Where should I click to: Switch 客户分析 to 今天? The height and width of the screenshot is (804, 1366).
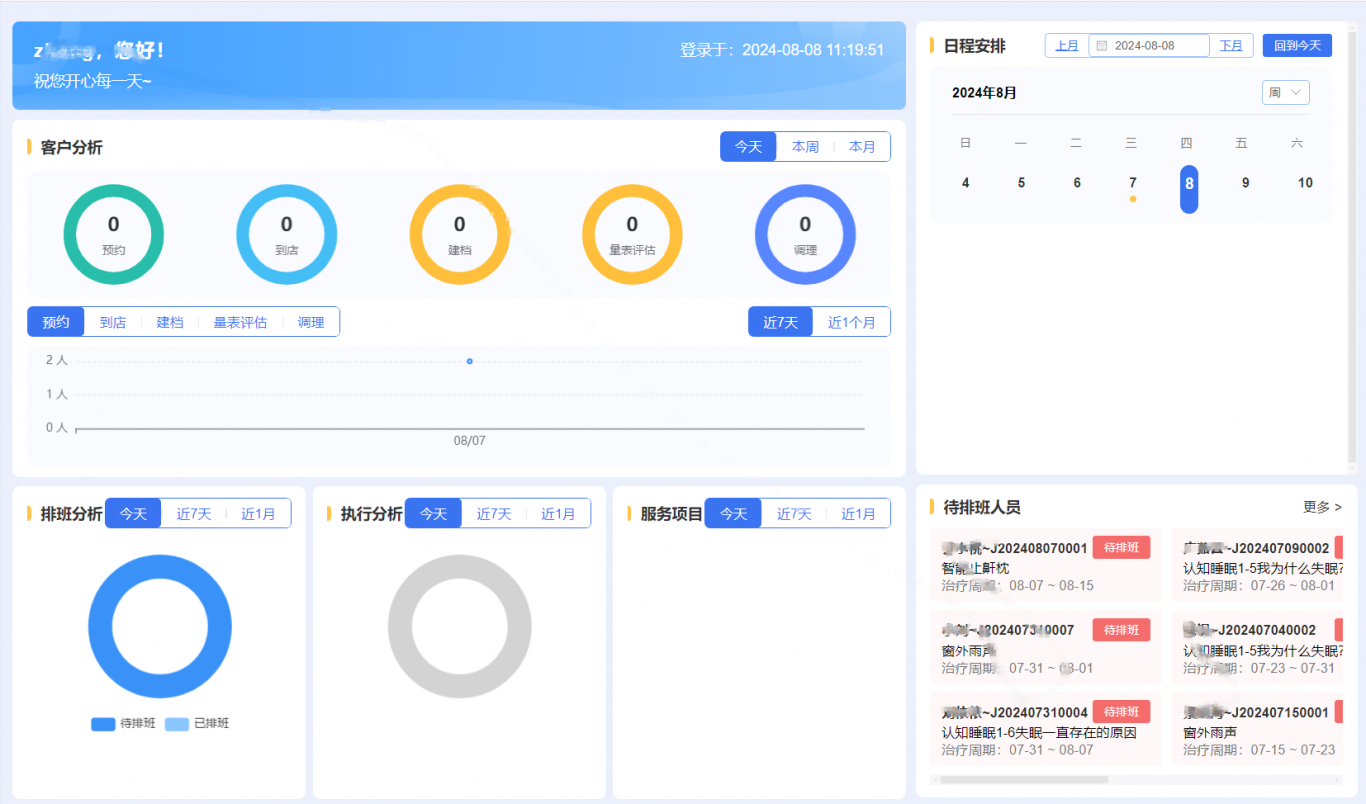point(749,147)
